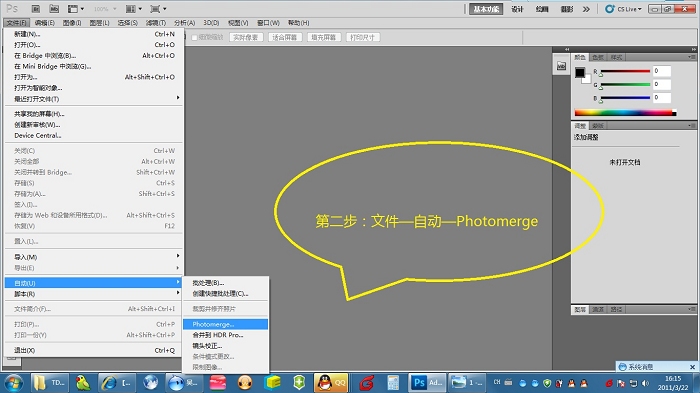The height and width of the screenshot is (393, 700).
Task: Click the Ps application logo
Action: (x=12, y=9)
